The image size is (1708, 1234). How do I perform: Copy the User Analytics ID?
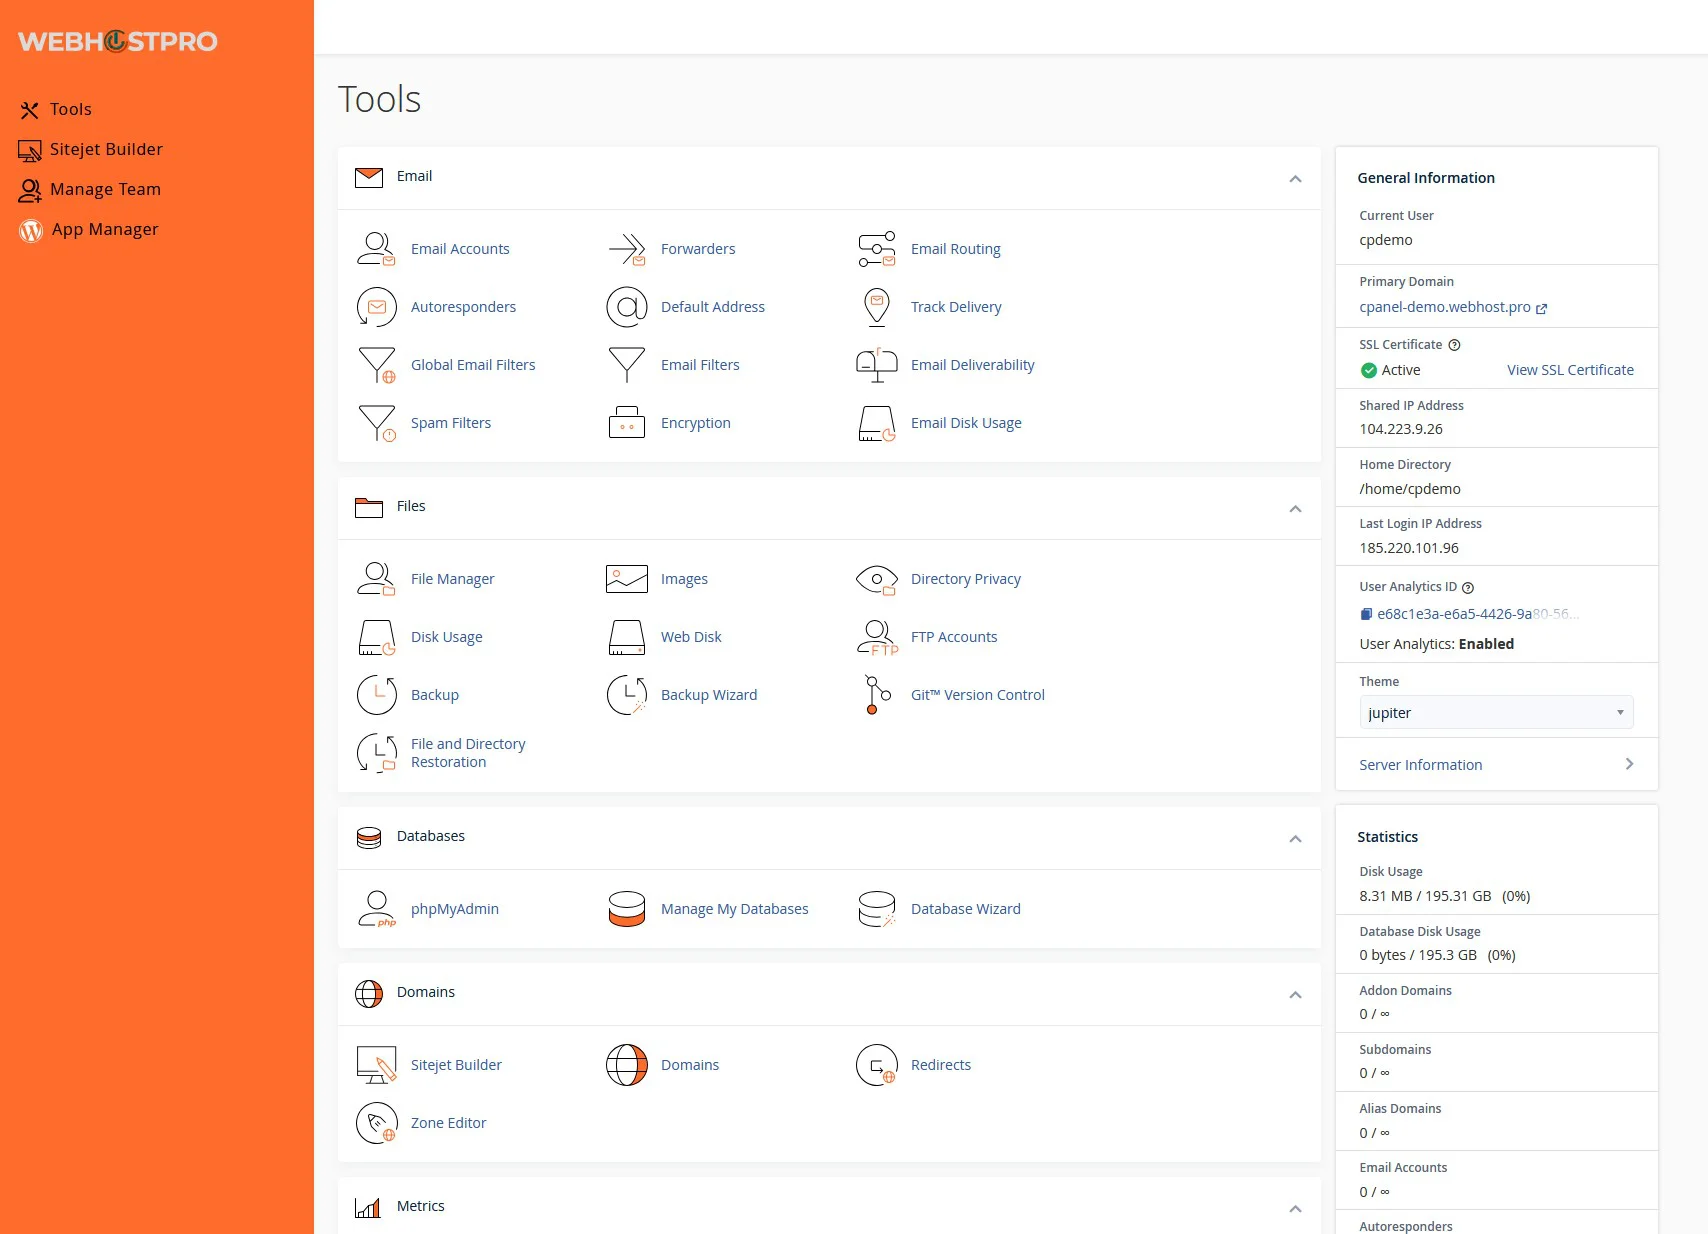1366,613
